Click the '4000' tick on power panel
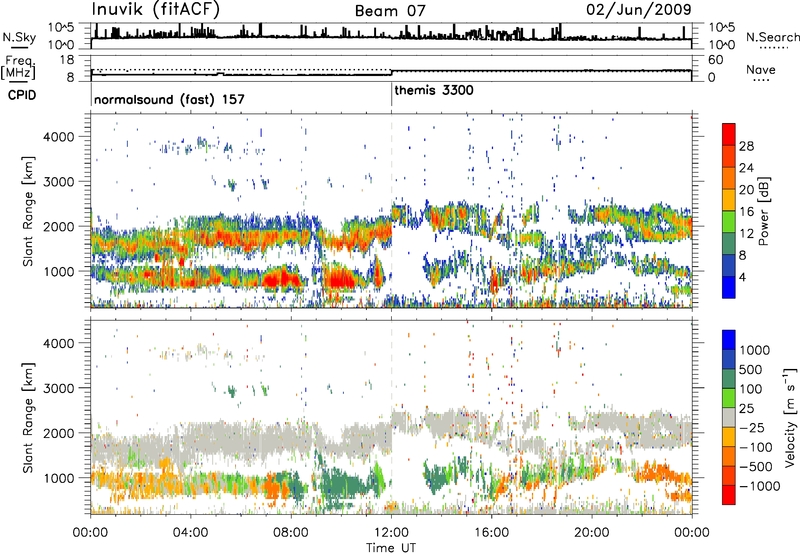The width and height of the screenshot is (800, 554). point(58,137)
